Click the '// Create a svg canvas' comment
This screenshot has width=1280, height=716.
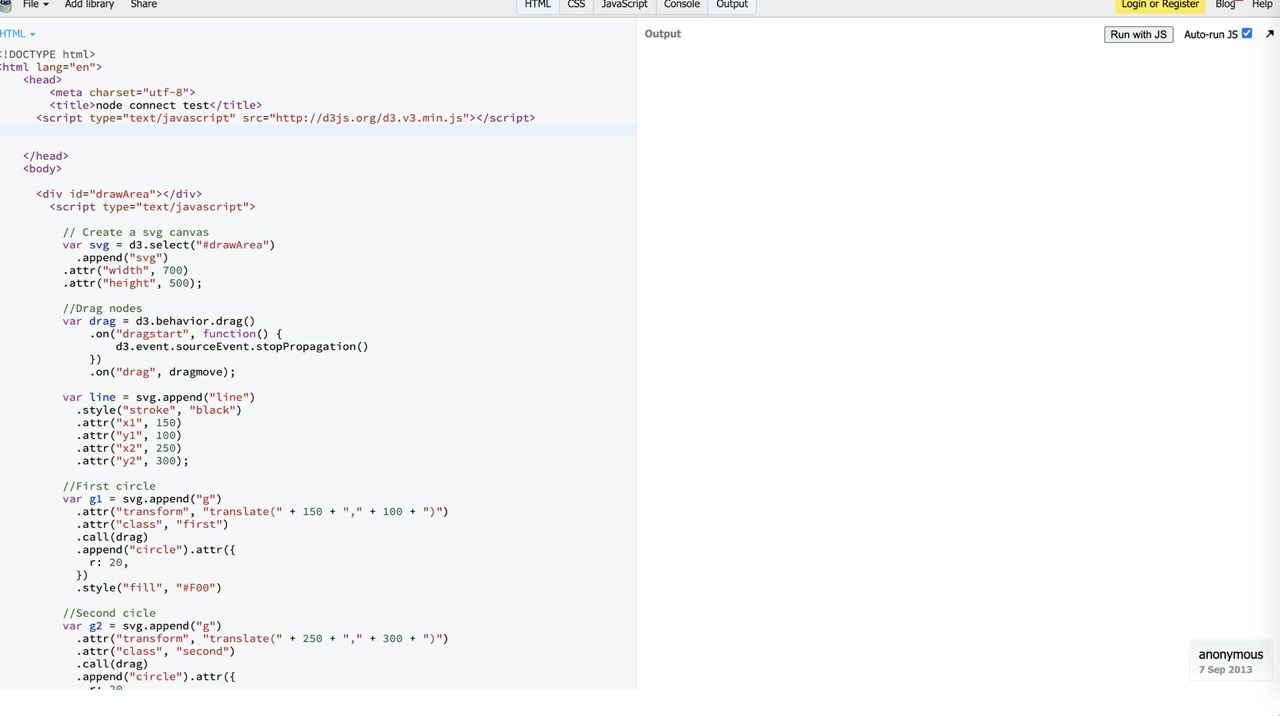coord(136,232)
